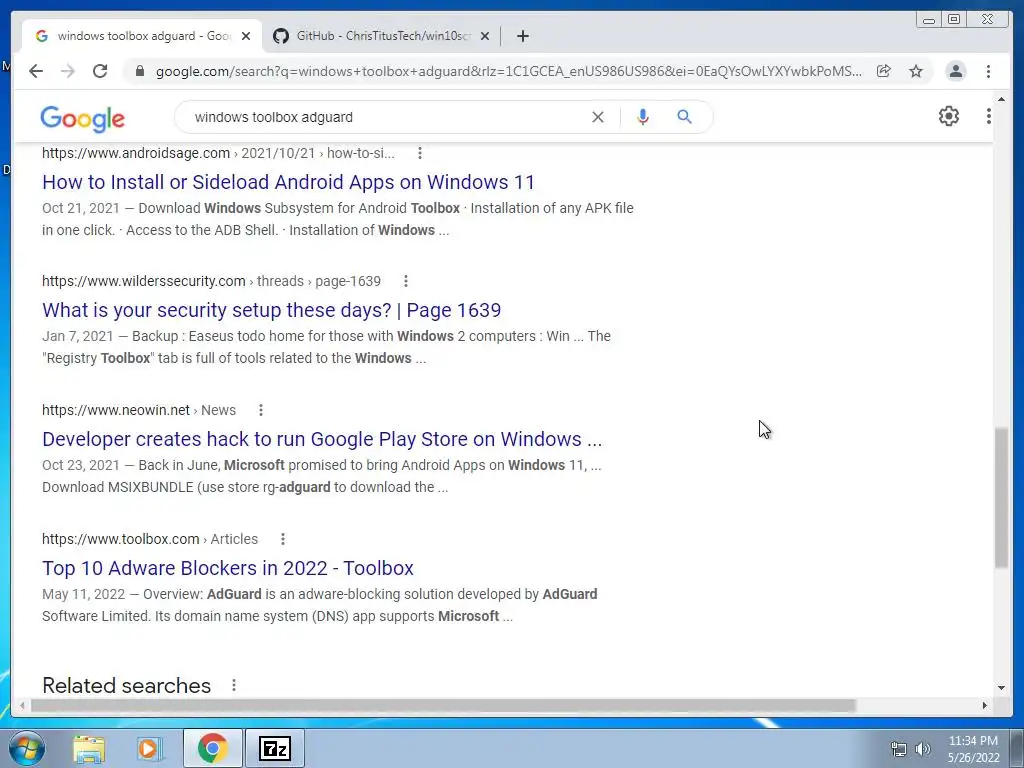Open a new tab with the plus button
Image resolution: width=1024 pixels, height=768 pixels.
tap(522, 36)
